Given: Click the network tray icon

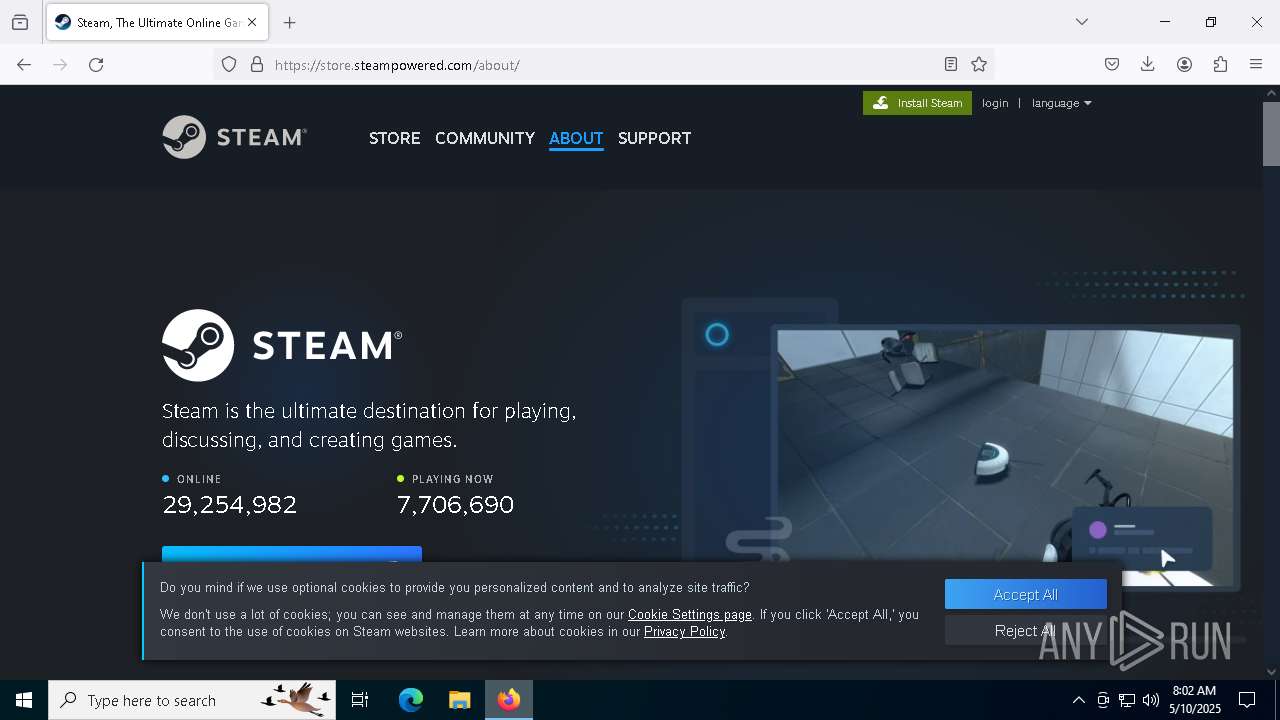Looking at the screenshot, I should 1127,700.
